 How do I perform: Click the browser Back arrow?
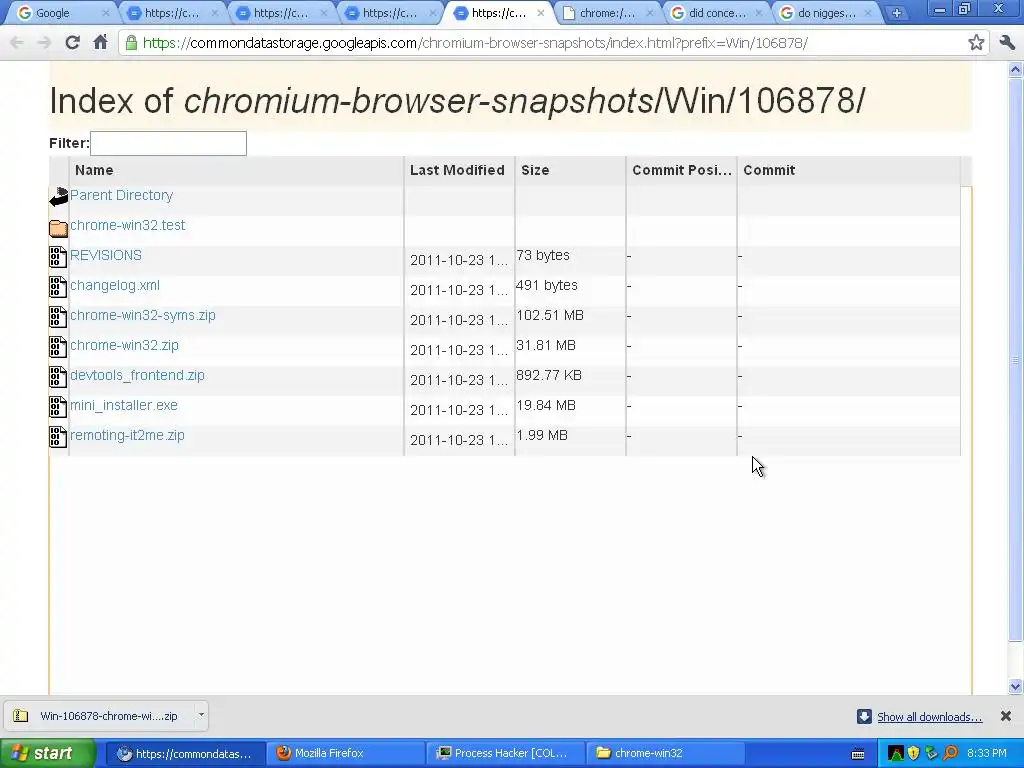pyautogui.click(x=17, y=43)
